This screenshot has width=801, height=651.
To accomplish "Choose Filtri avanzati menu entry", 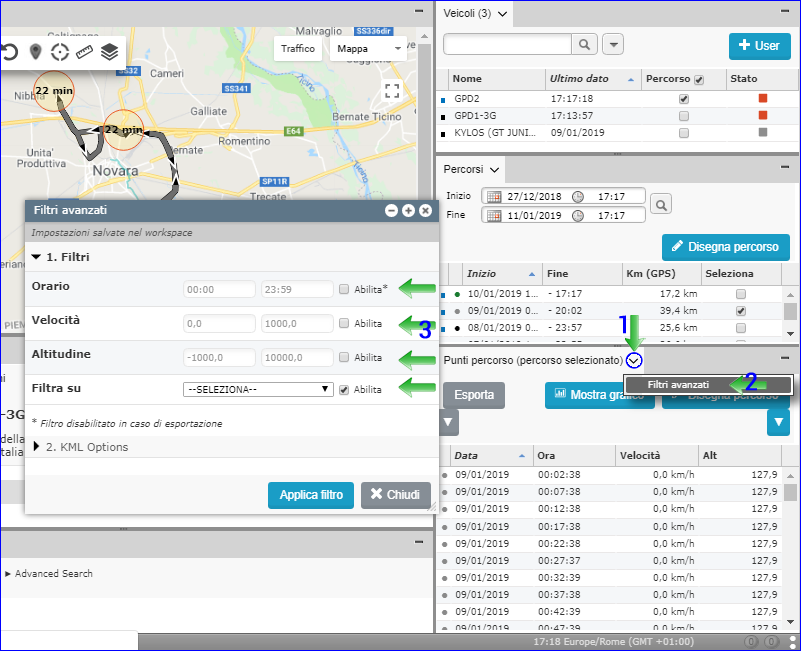I will pyautogui.click(x=678, y=384).
